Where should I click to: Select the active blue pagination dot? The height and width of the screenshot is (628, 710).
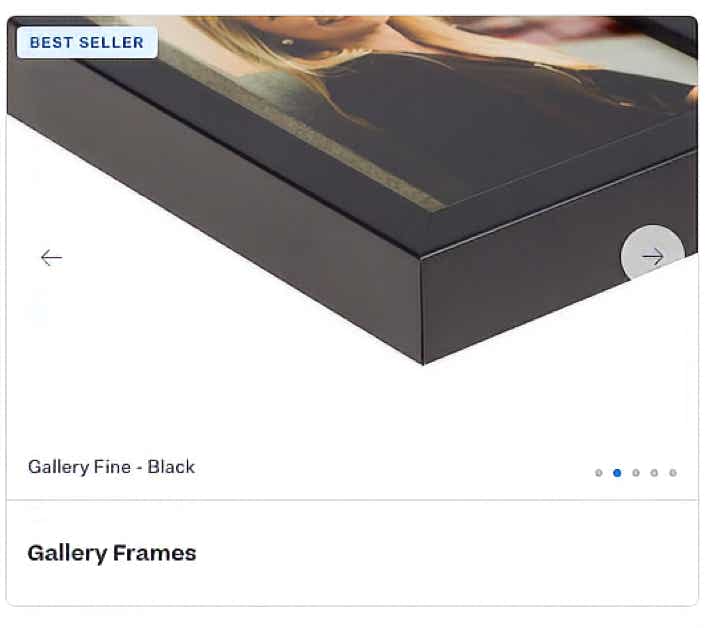[617, 473]
